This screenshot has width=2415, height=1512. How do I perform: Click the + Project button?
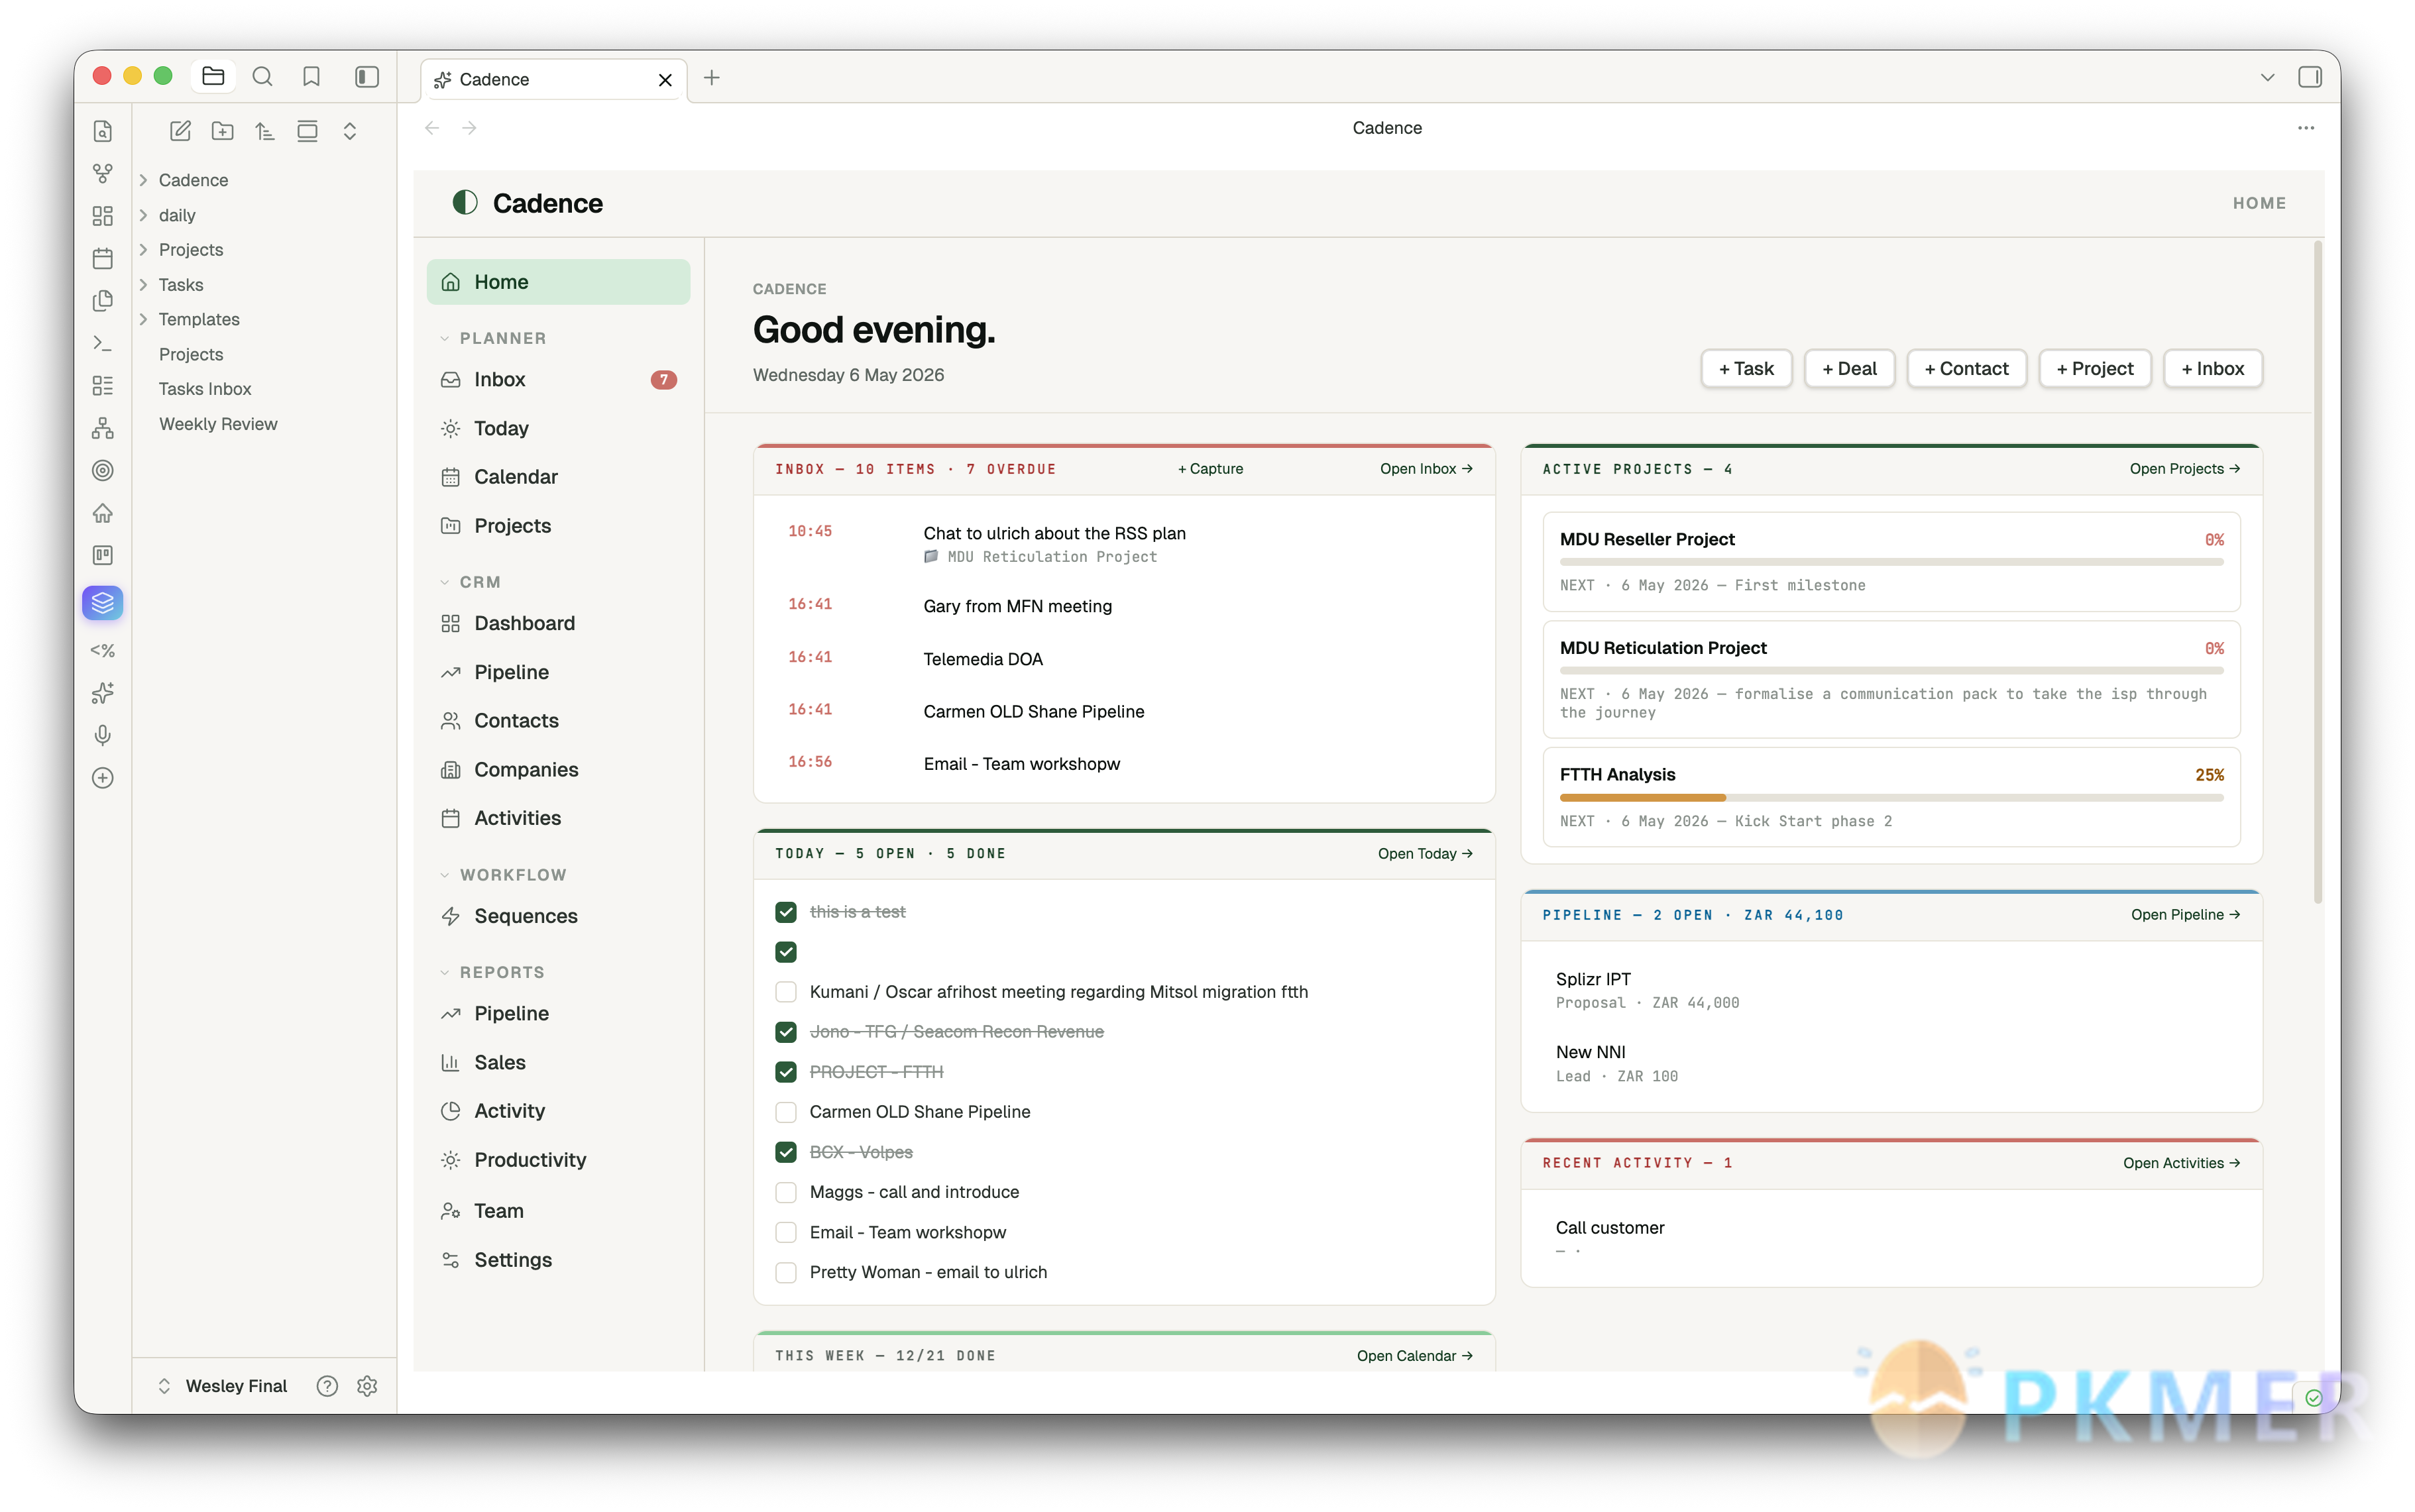[x=2094, y=368]
